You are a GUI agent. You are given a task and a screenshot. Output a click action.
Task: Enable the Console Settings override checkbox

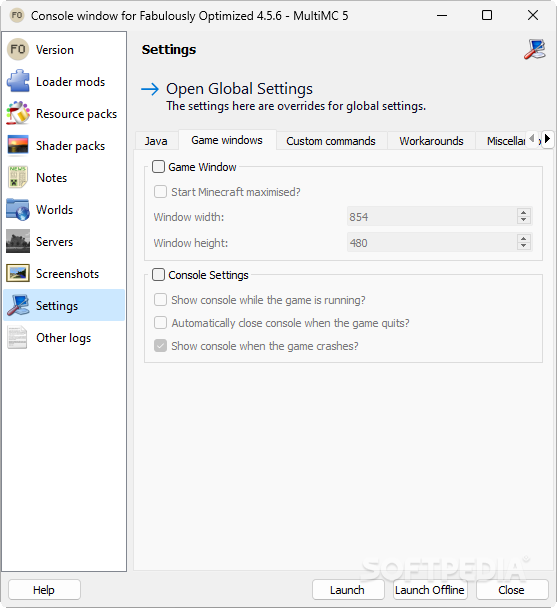pyautogui.click(x=158, y=275)
